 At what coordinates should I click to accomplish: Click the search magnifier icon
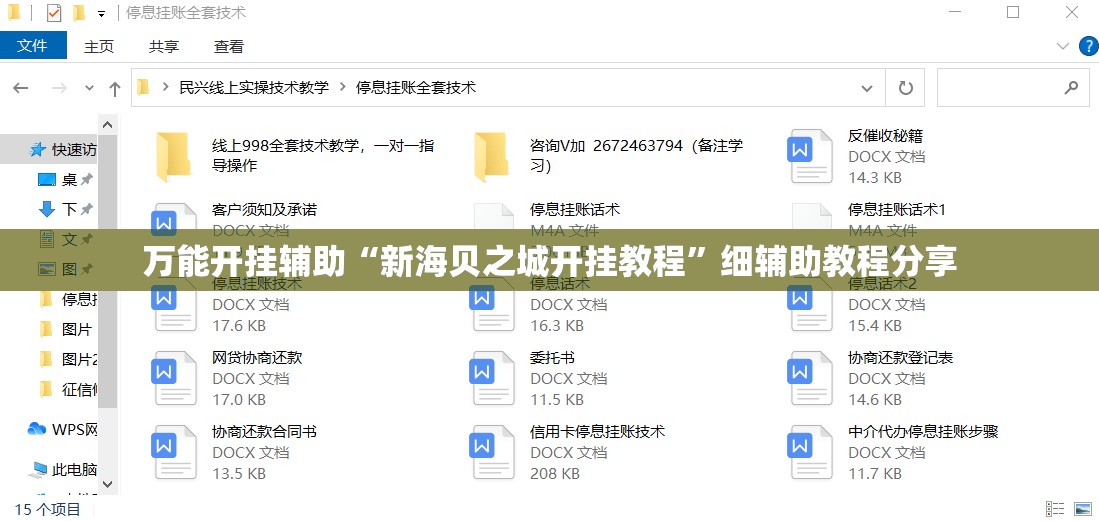1071,88
